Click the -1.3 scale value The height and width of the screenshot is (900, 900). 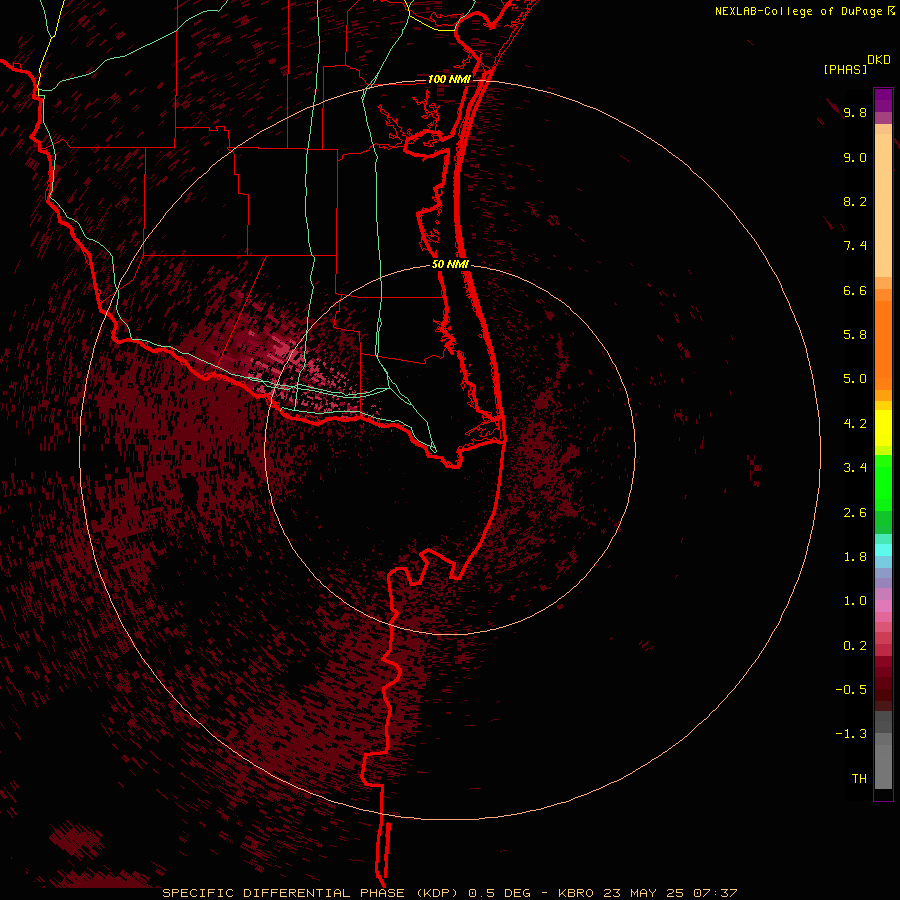(851, 734)
